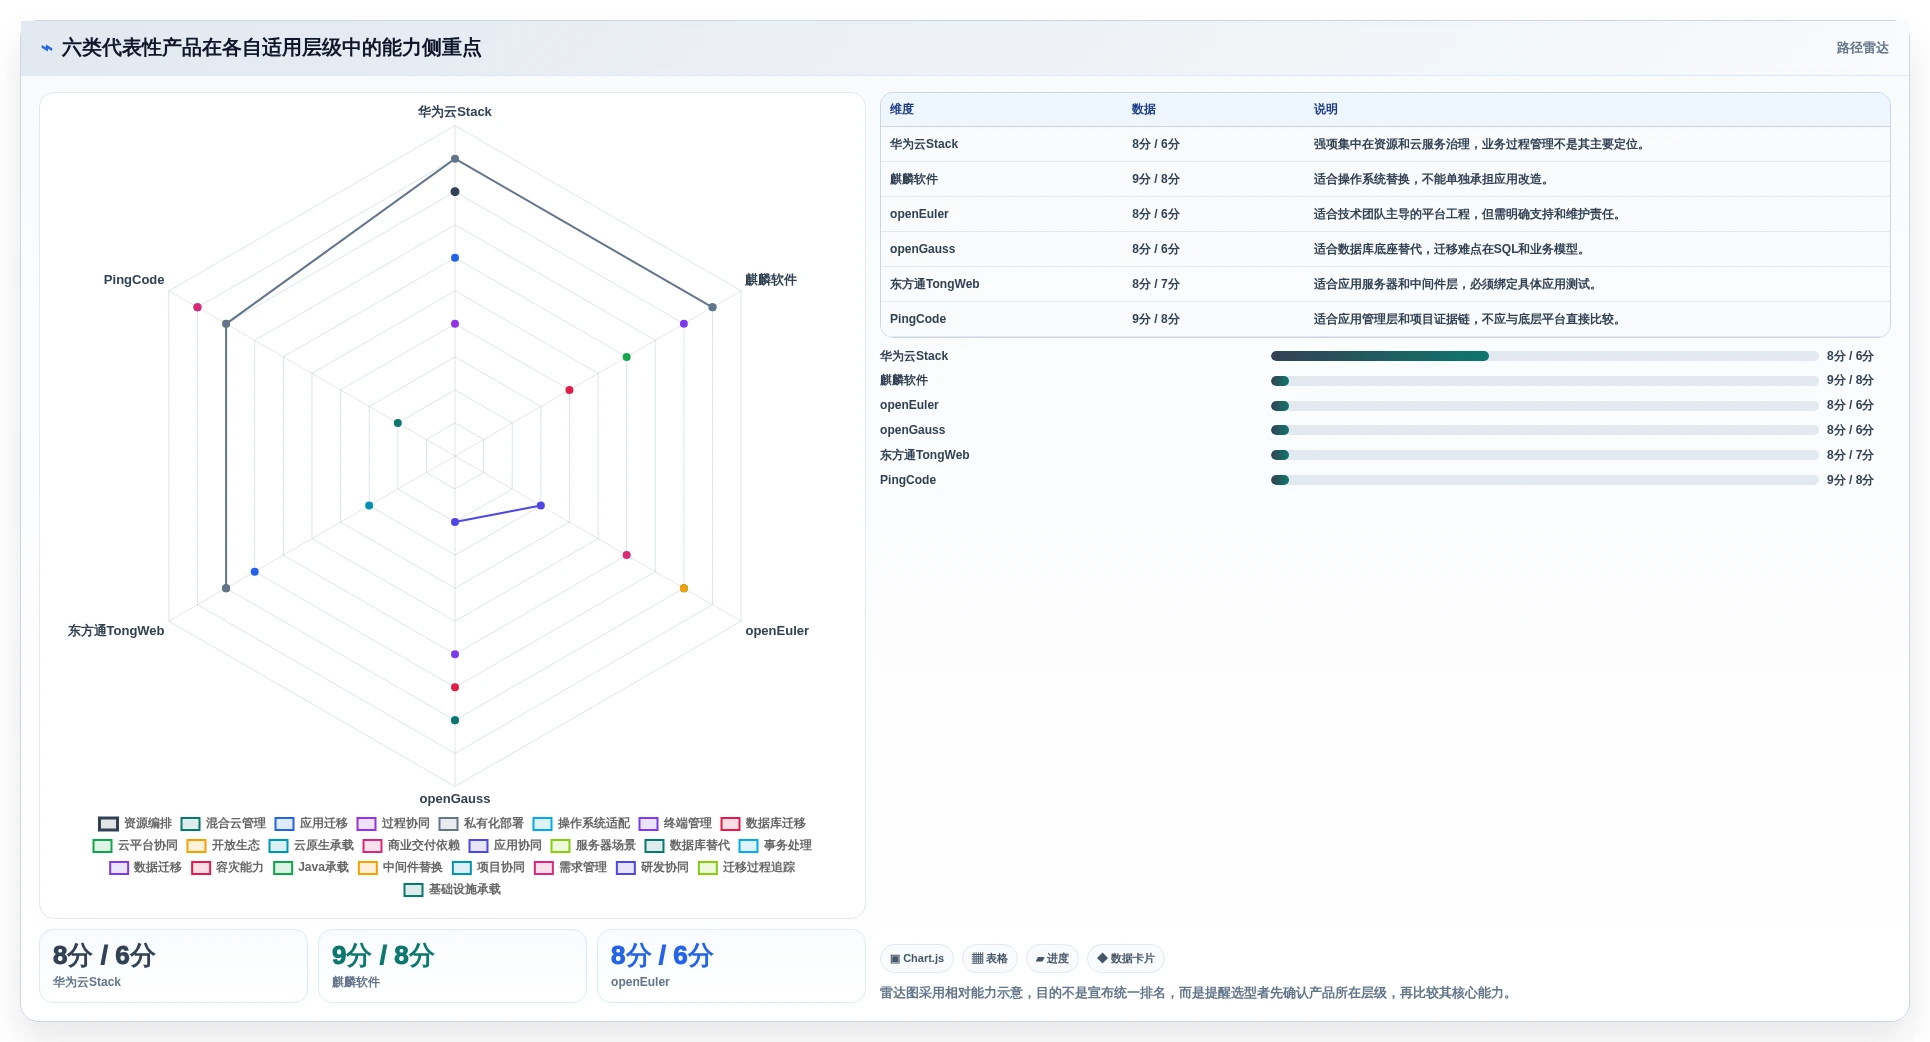Image resolution: width=1930 pixels, height=1042 pixels.
Task: Toggle the 需求管理 legend entry
Action: (570, 867)
